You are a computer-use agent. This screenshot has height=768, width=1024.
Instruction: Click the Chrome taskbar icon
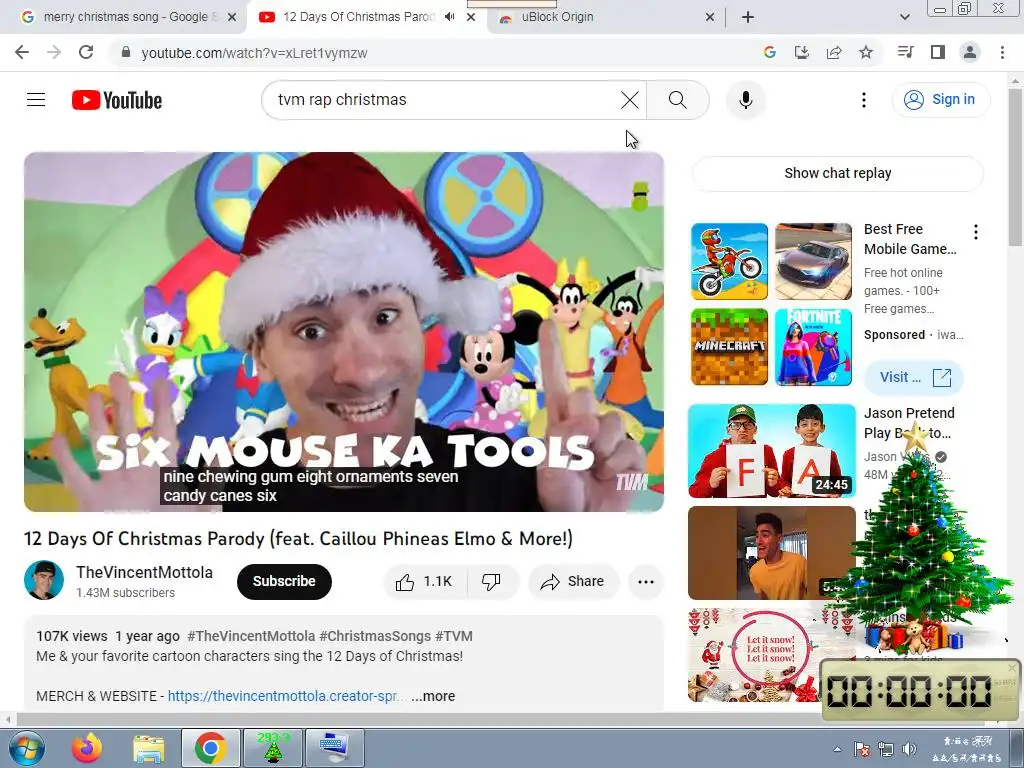tap(210, 748)
